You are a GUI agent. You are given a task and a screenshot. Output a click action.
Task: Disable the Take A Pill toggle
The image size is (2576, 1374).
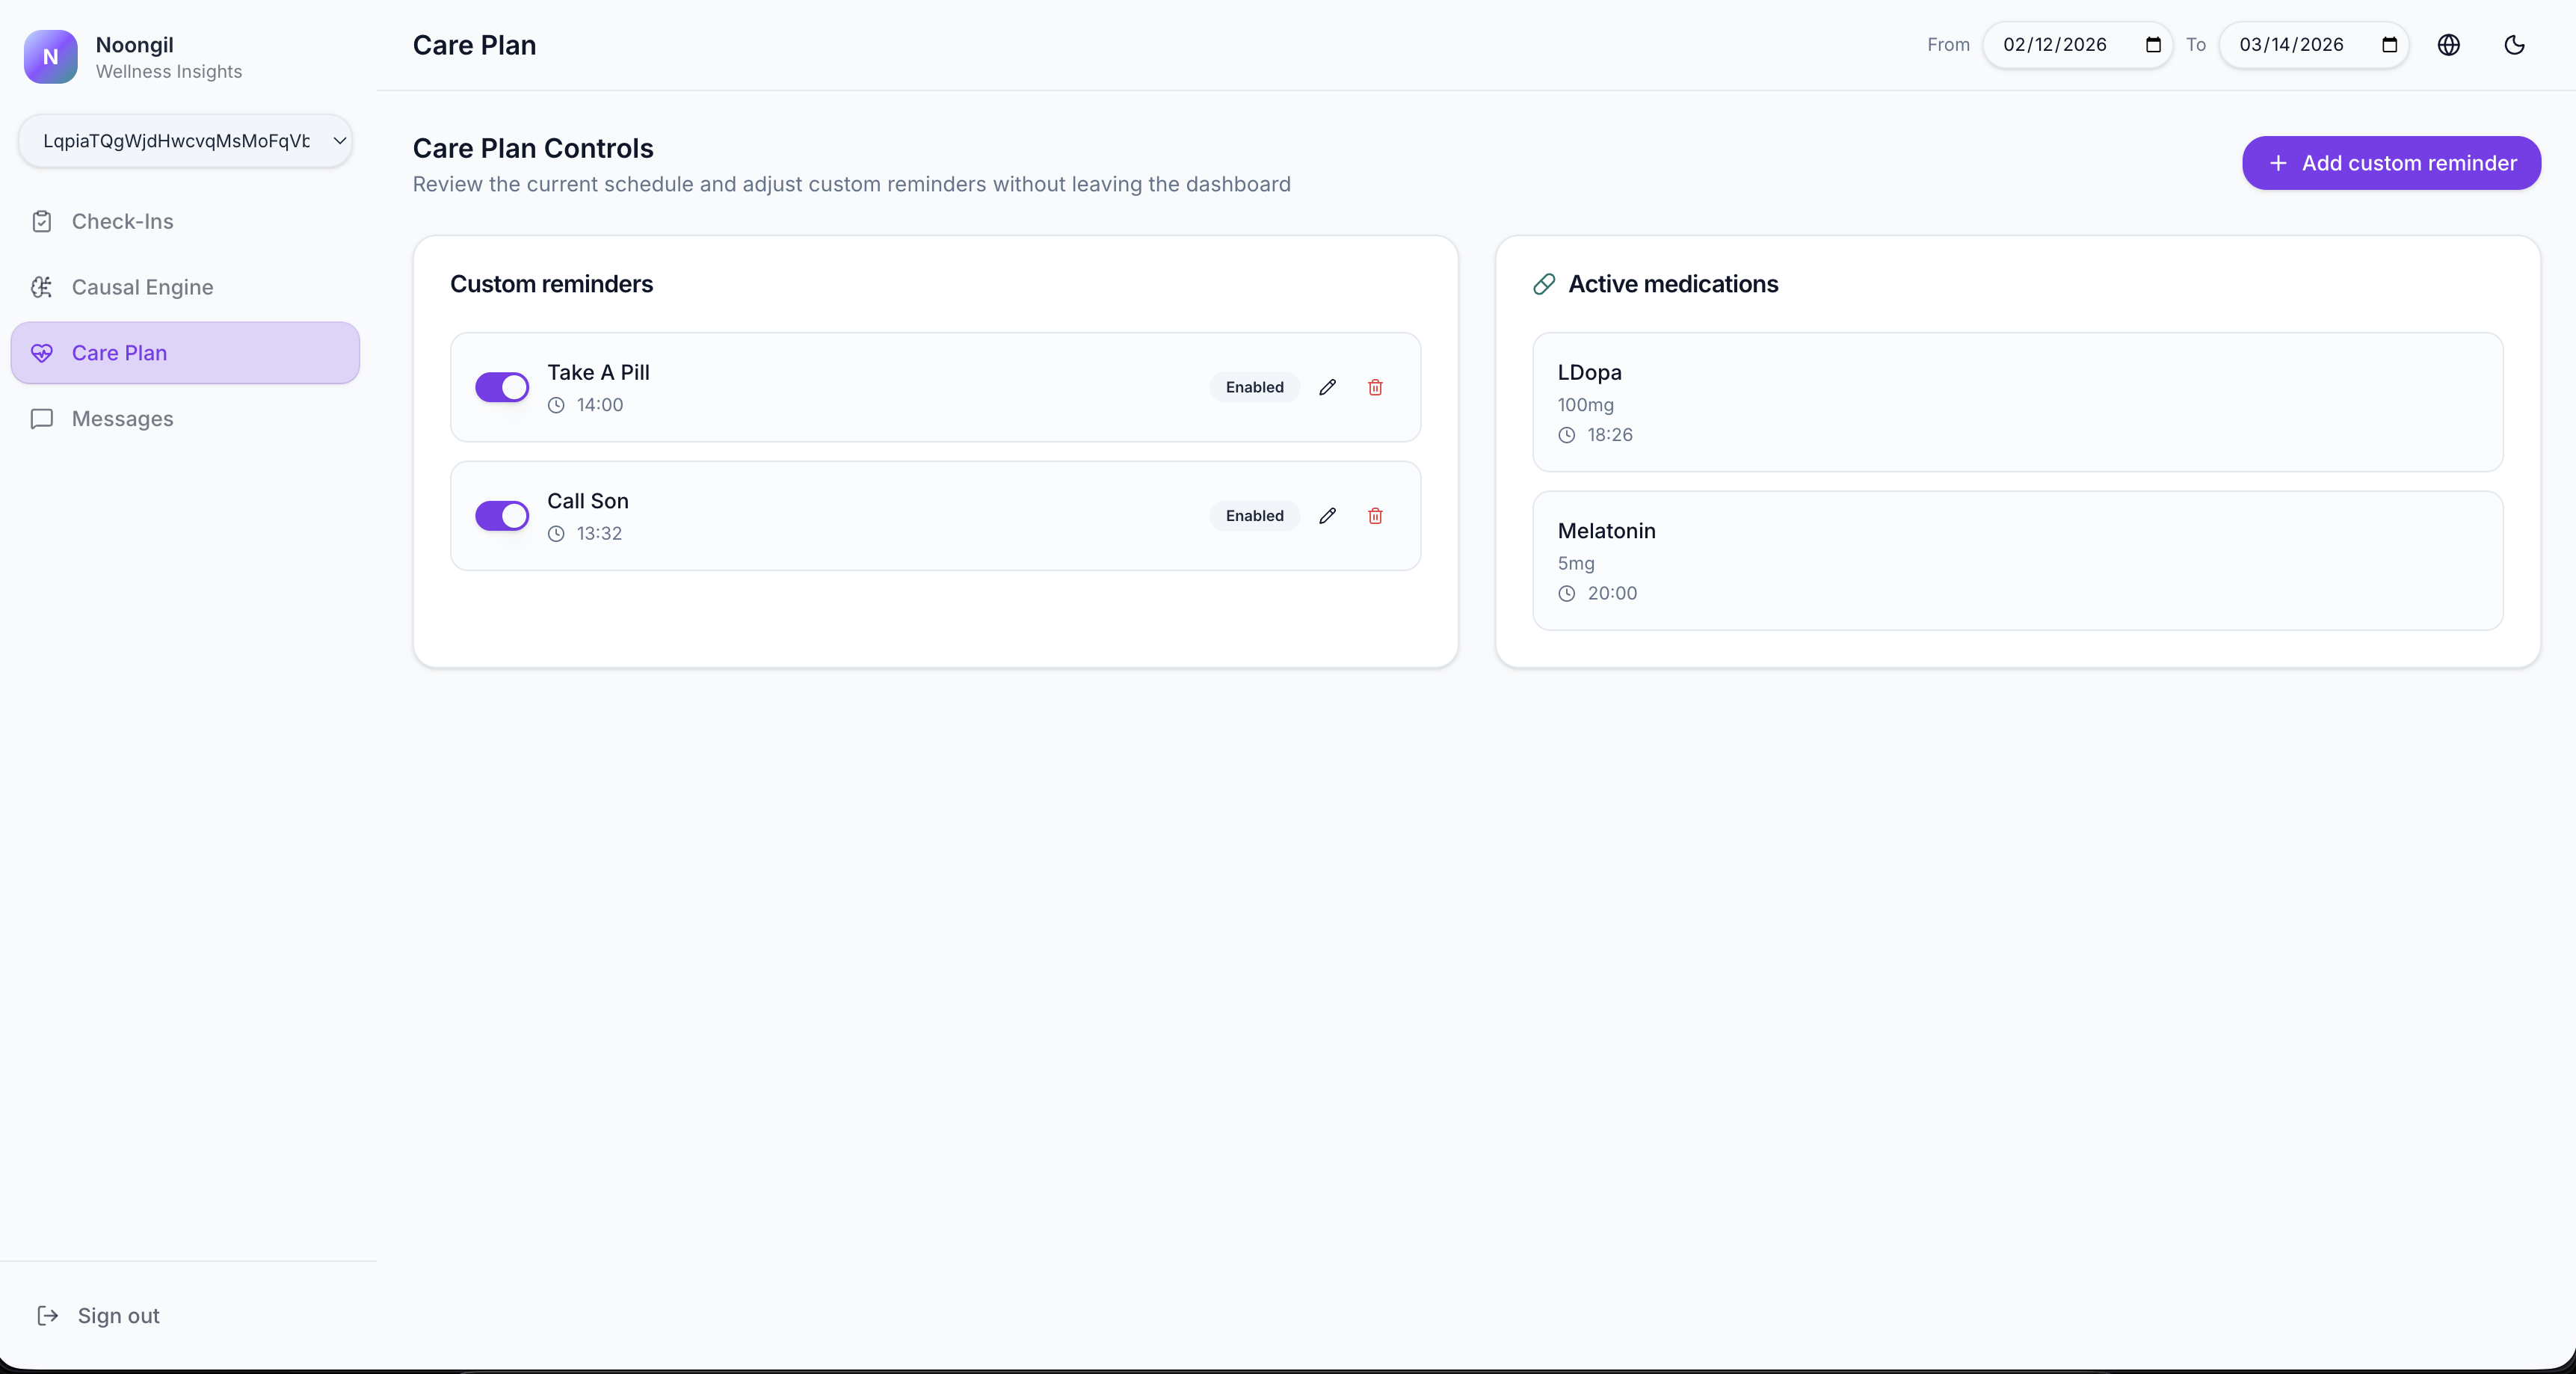point(502,387)
